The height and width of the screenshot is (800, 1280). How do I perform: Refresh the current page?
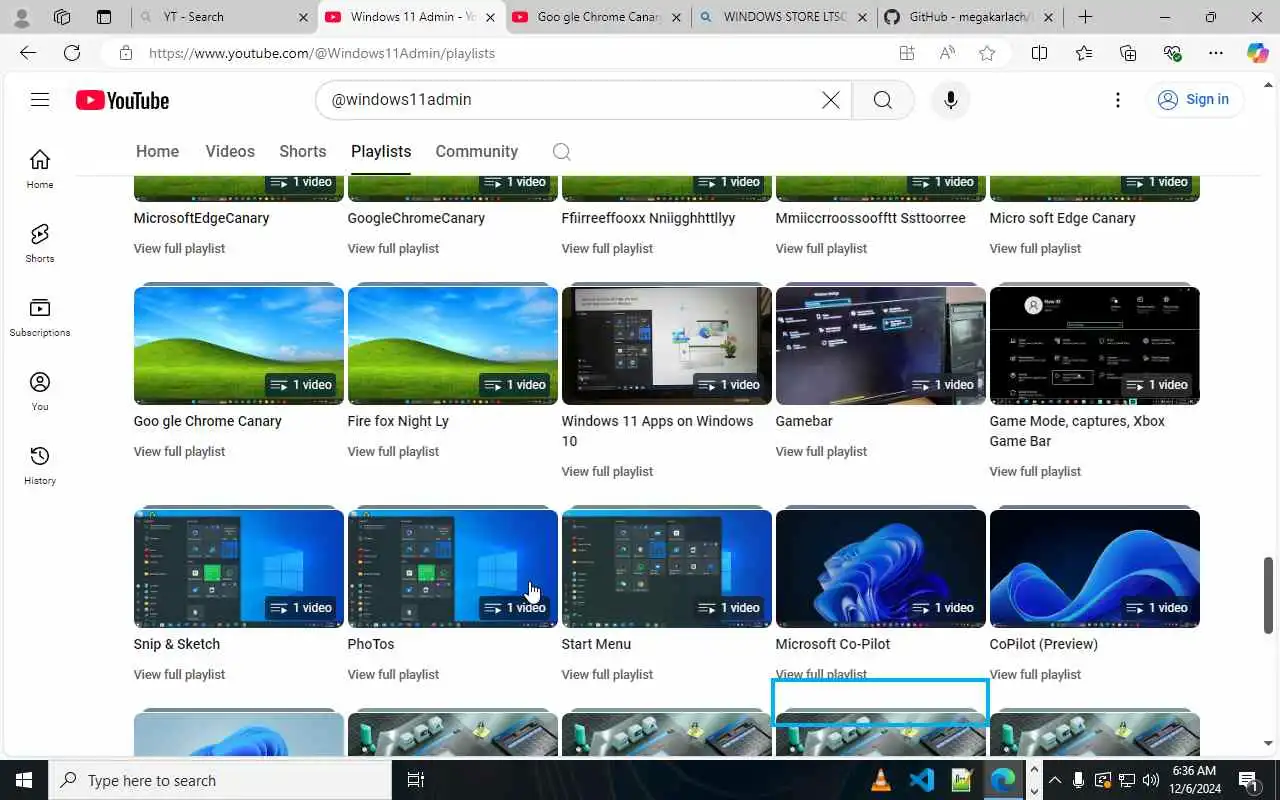coord(72,53)
